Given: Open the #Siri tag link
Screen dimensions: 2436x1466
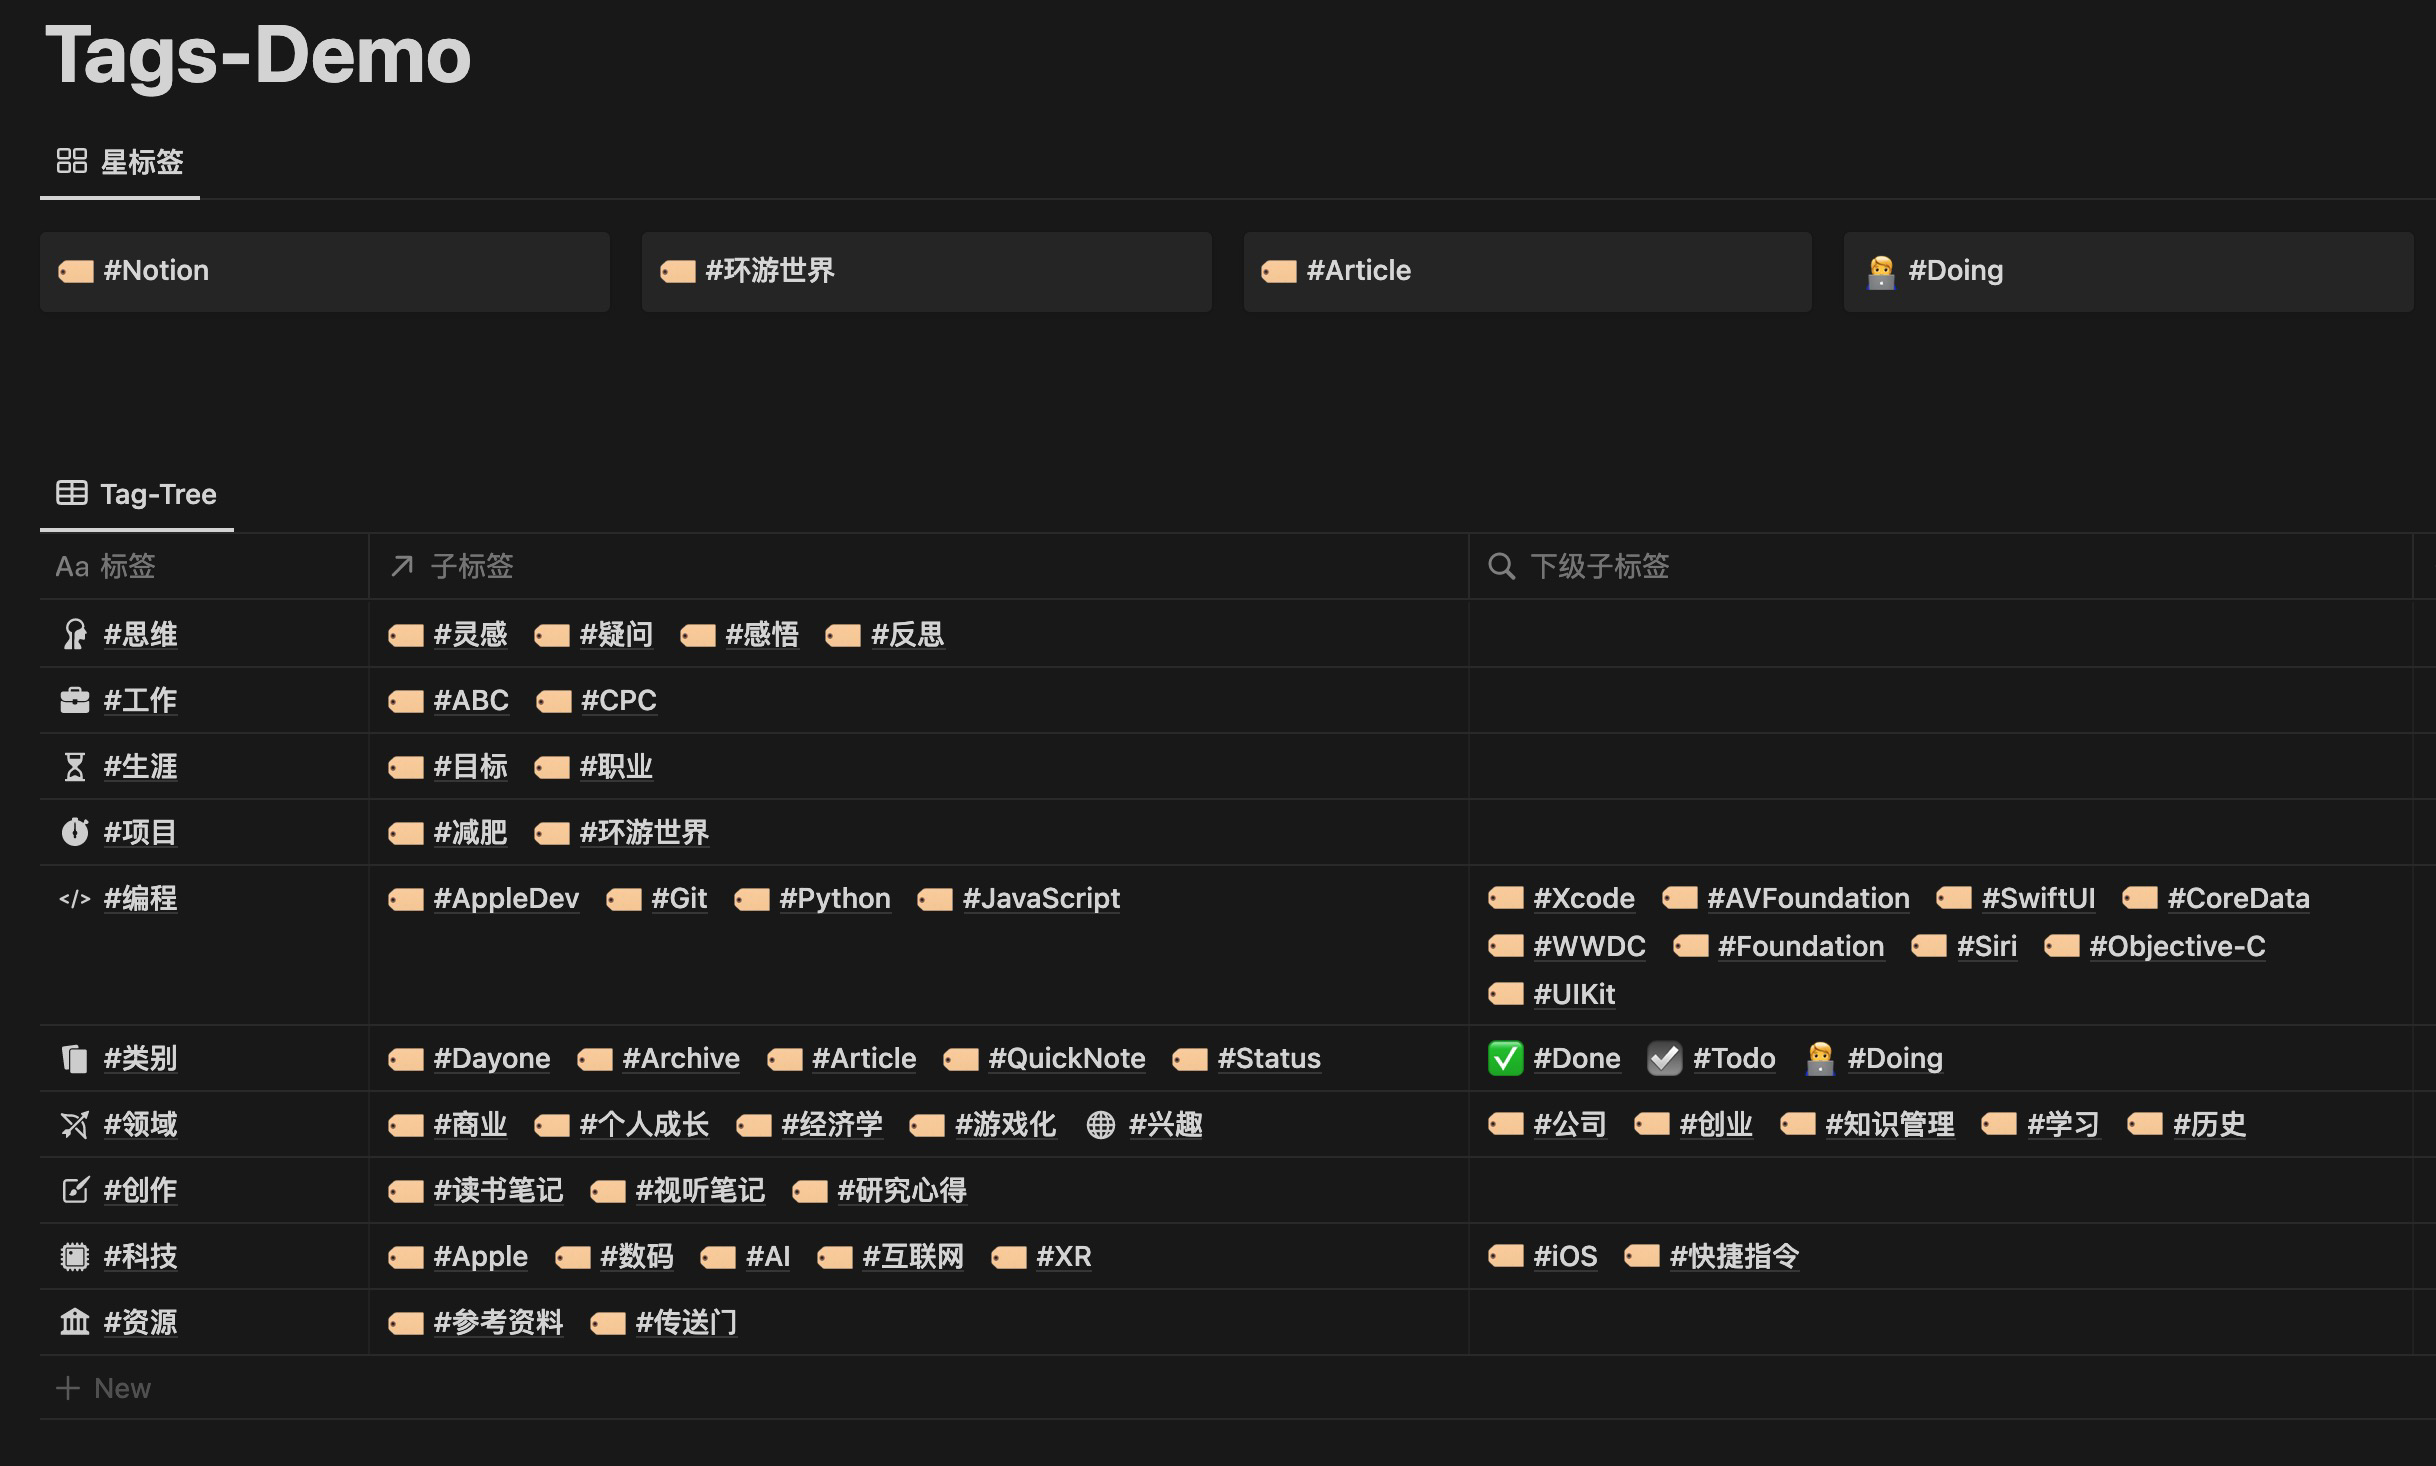Looking at the screenshot, I should click(1986, 946).
